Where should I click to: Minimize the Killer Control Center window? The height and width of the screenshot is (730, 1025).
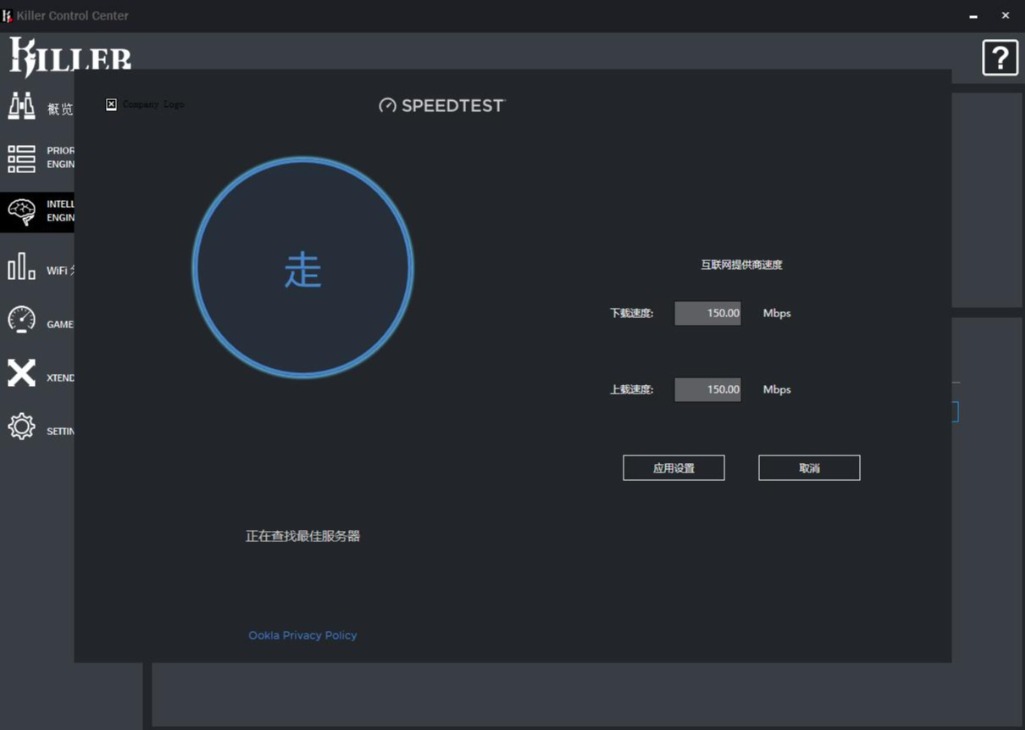tap(973, 16)
